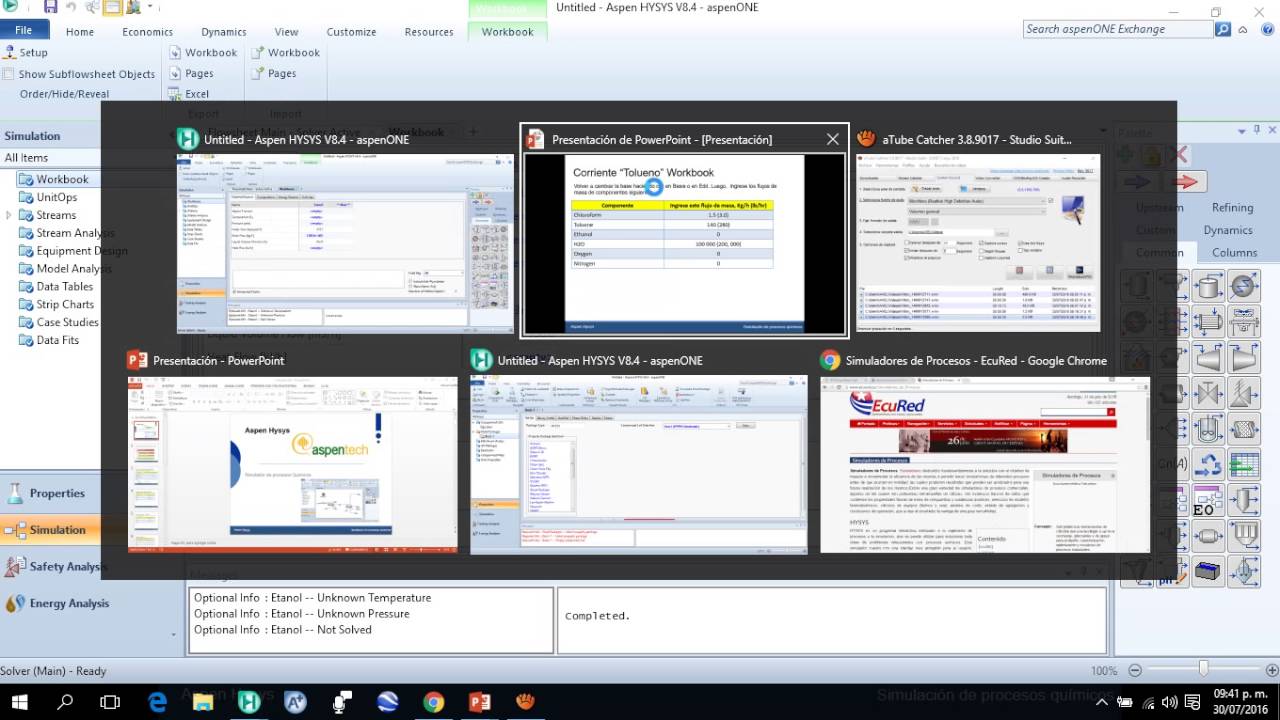1280x720 pixels.
Task: Toggle Show Subflowsheet Objects checkbox
Action: [x=9, y=74]
